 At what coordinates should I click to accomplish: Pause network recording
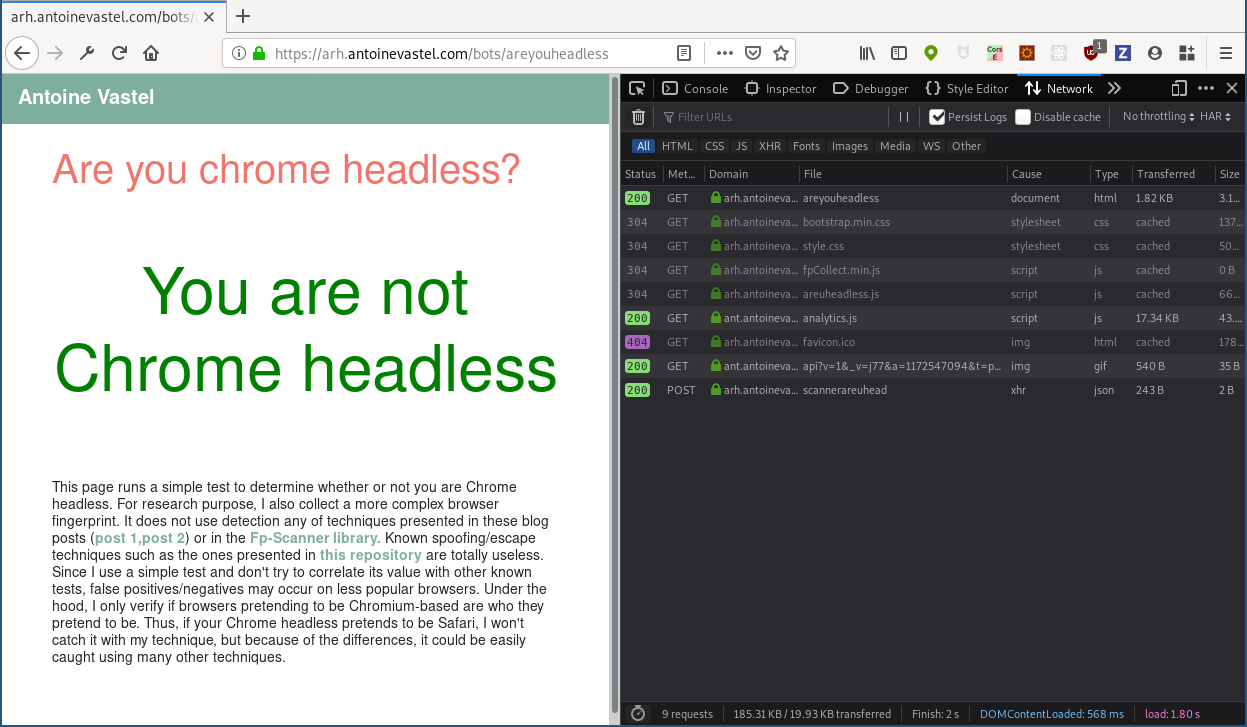tap(904, 117)
